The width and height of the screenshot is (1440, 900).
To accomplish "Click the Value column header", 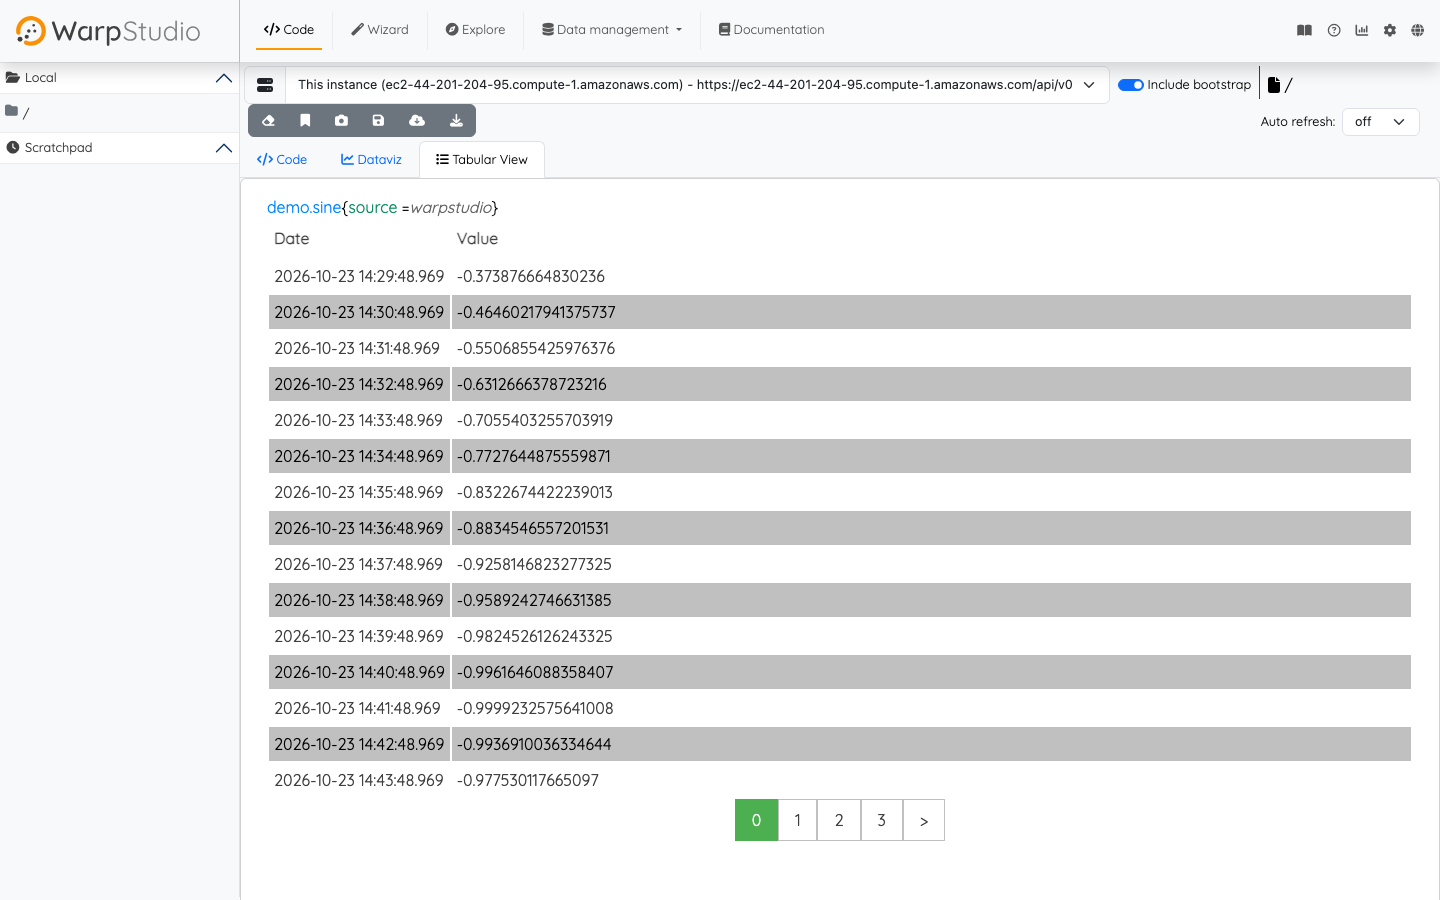I will click(x=477, y=239).
